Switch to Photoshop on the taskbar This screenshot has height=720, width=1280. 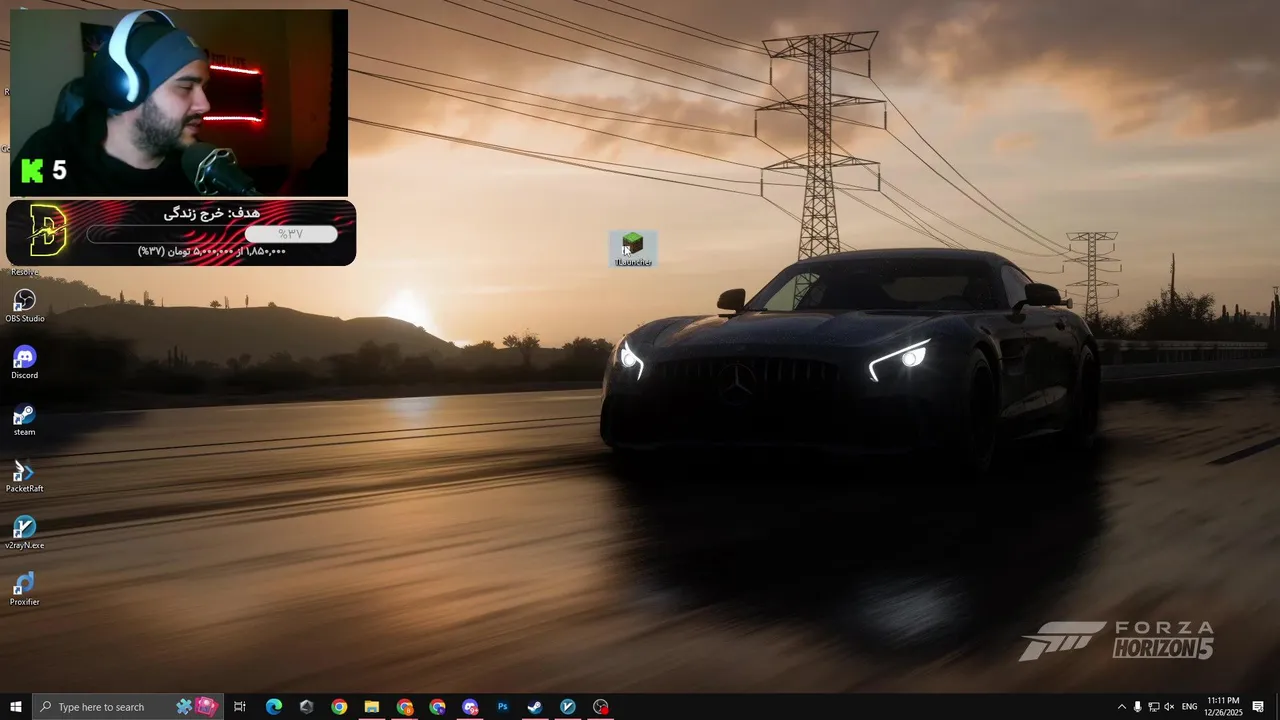click(x=502, y=707)
